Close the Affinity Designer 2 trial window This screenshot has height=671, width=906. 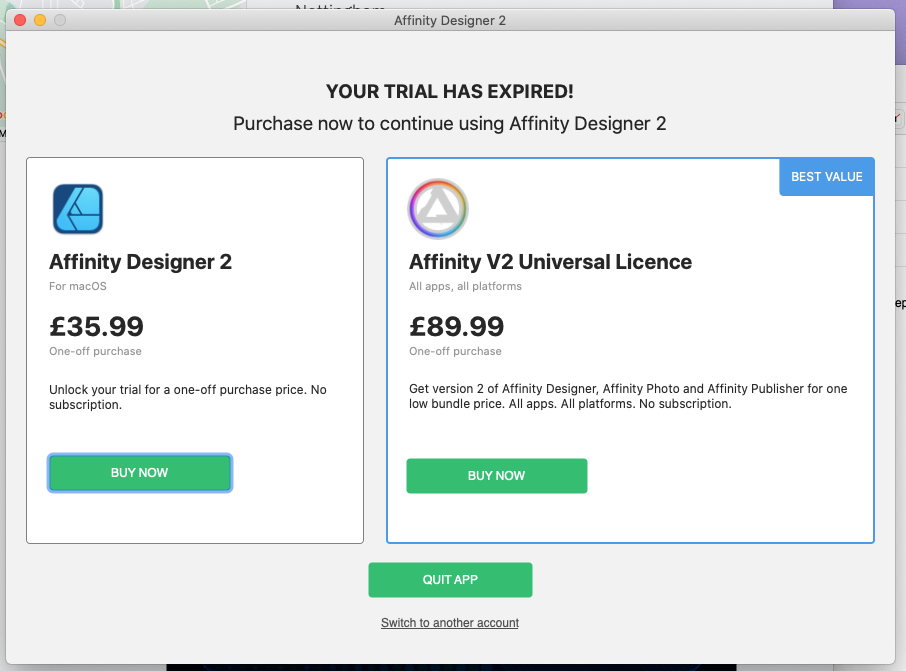[20, 20]
